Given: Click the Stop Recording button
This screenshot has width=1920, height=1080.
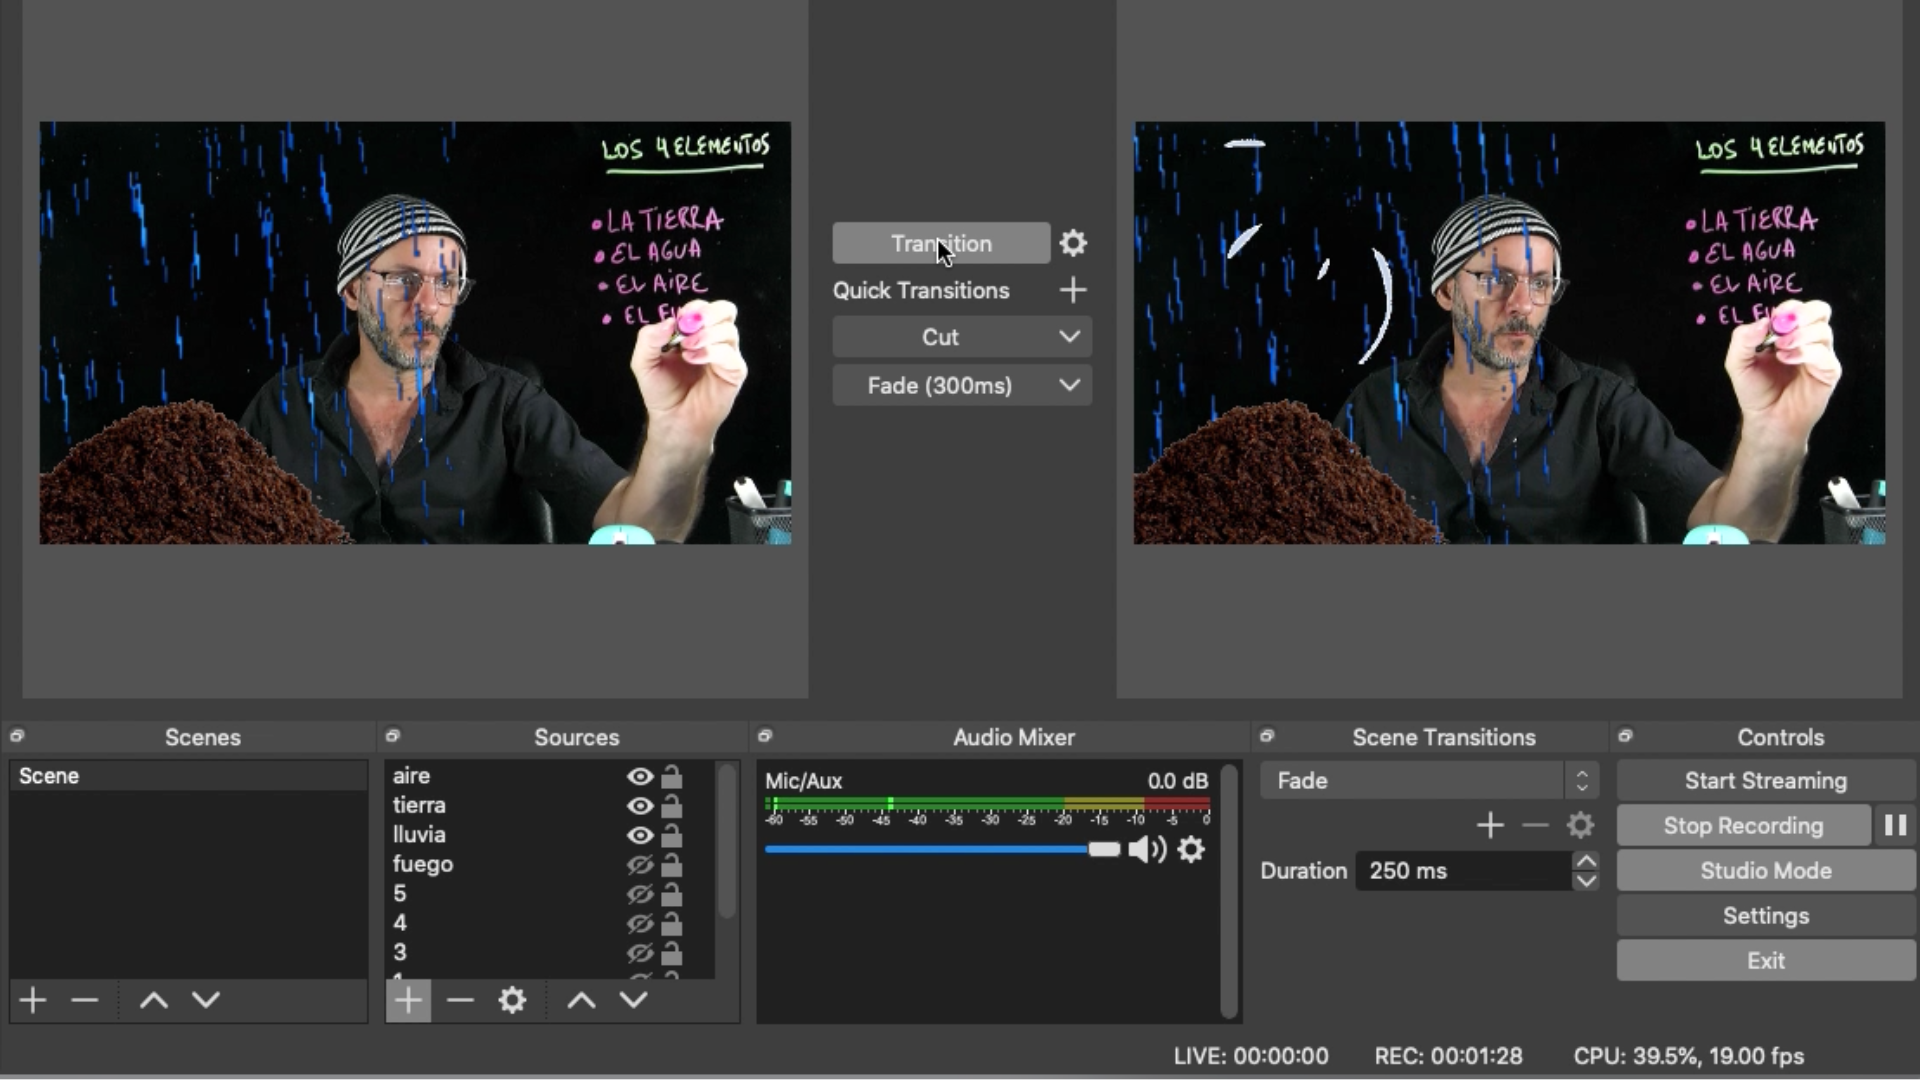Looking at the screenshot, I should point(1743,826).
